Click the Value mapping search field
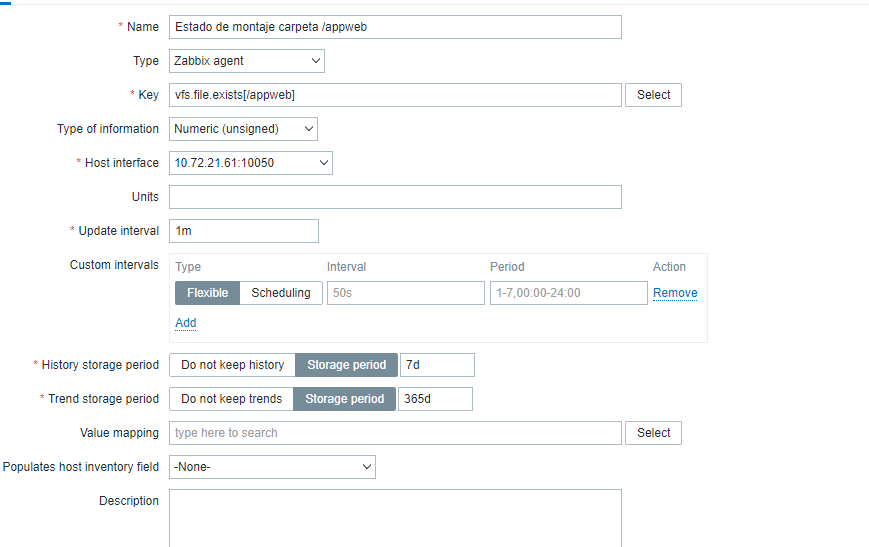Screen dimensions: 869x547 (x=395, y=433)
